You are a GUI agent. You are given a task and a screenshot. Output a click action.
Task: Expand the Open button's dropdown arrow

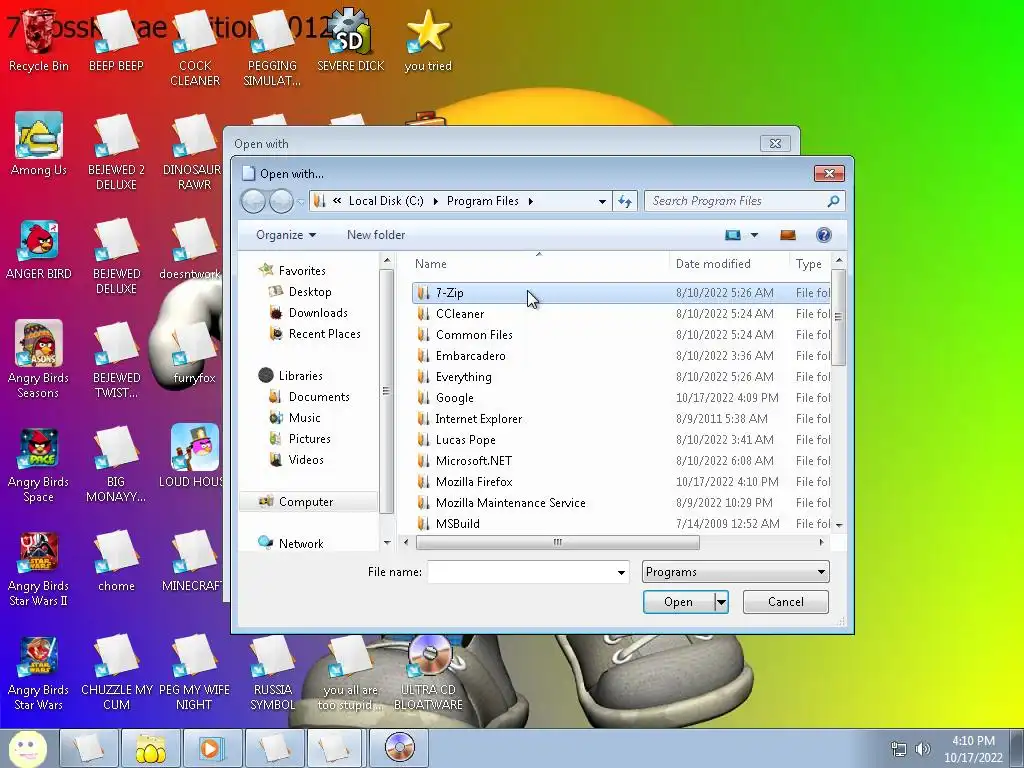click(722, 602)
